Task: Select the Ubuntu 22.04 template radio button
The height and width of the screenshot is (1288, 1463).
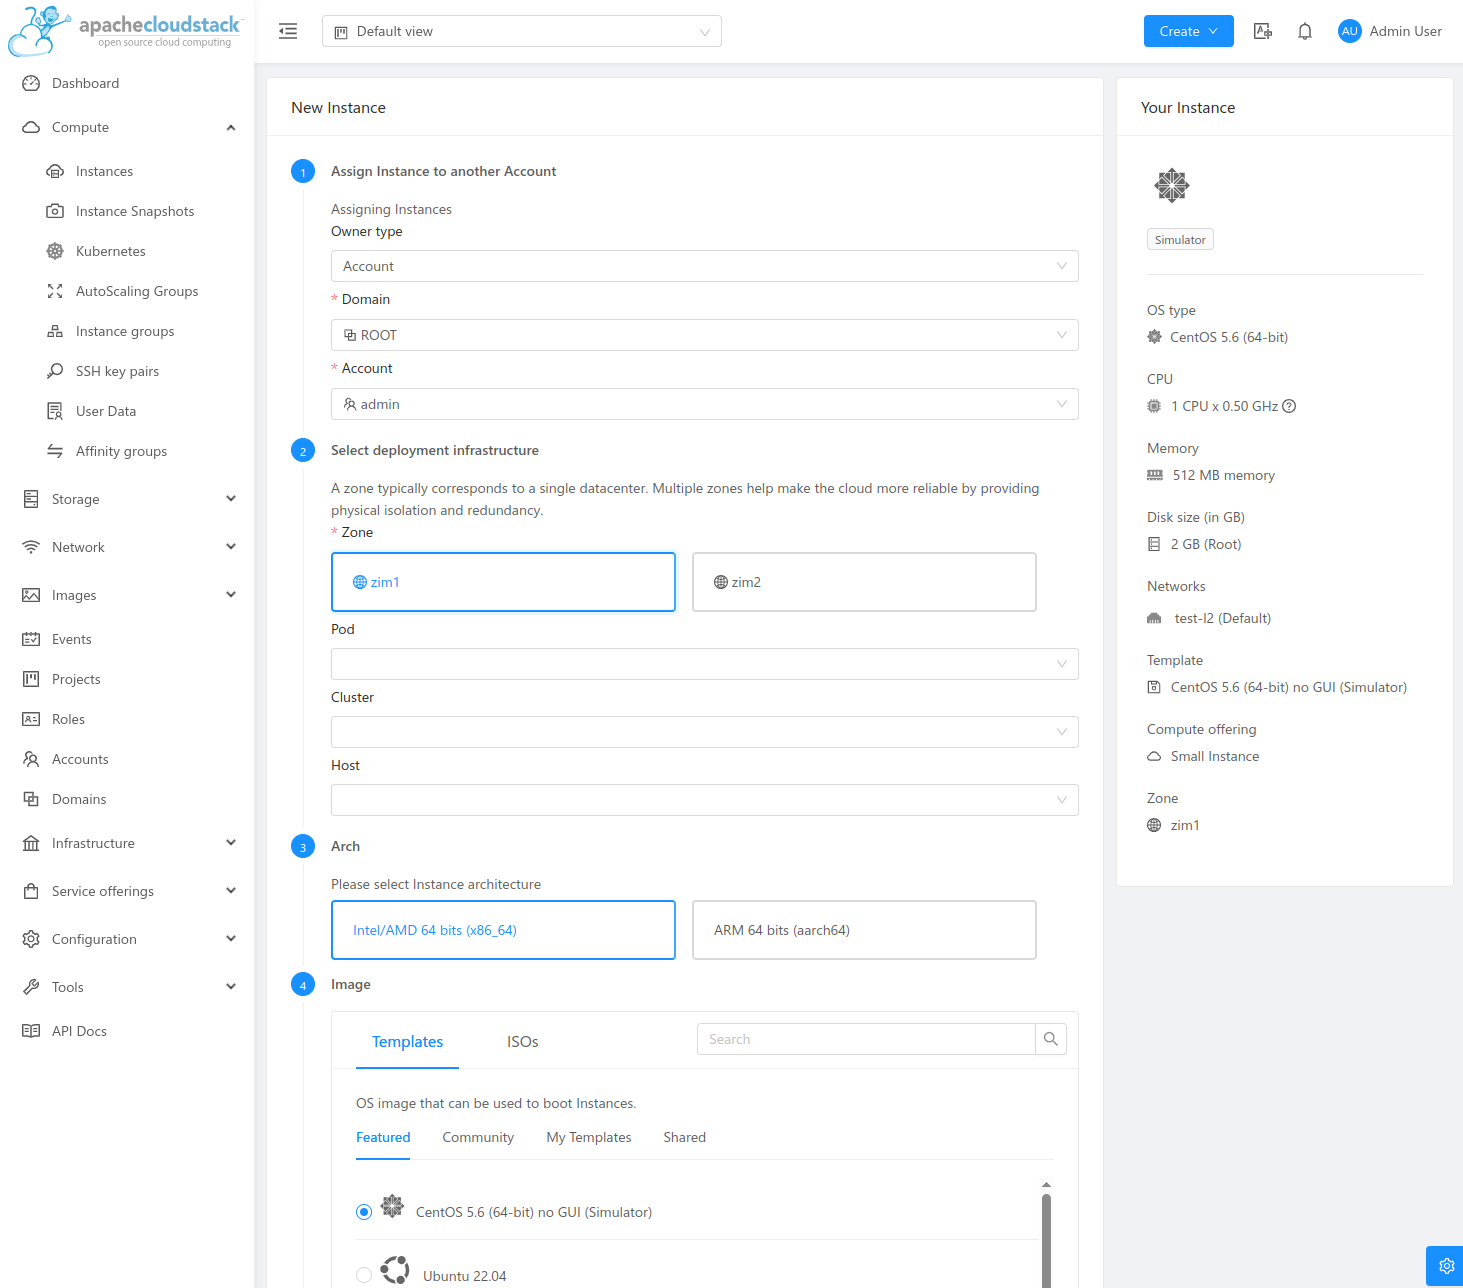Action: (x=364, y=1275)
